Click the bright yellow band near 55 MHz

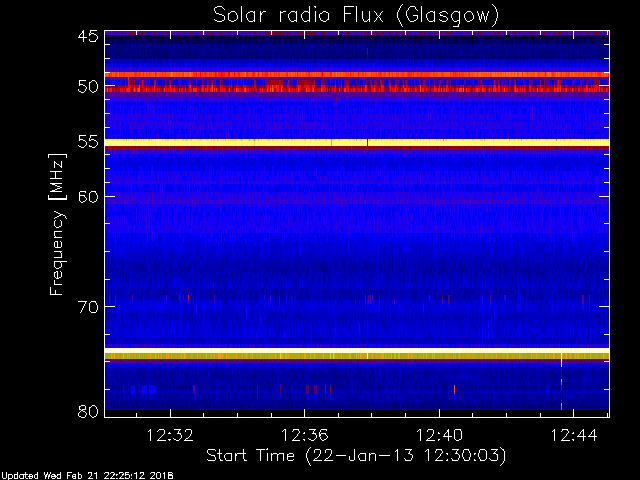click(x=357, y=142)
